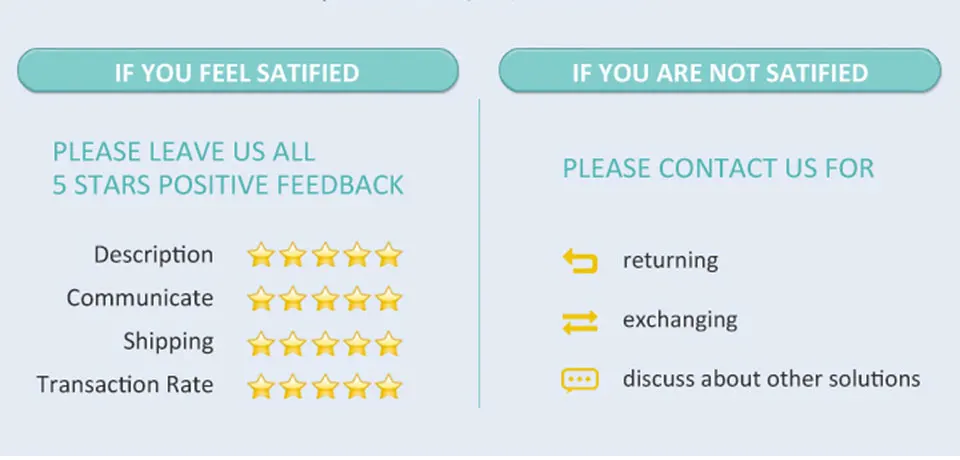Click the PLEASE CONTACT US FOR heading
The width and height of the screenshot is (960, 460).
pos(718,168)
